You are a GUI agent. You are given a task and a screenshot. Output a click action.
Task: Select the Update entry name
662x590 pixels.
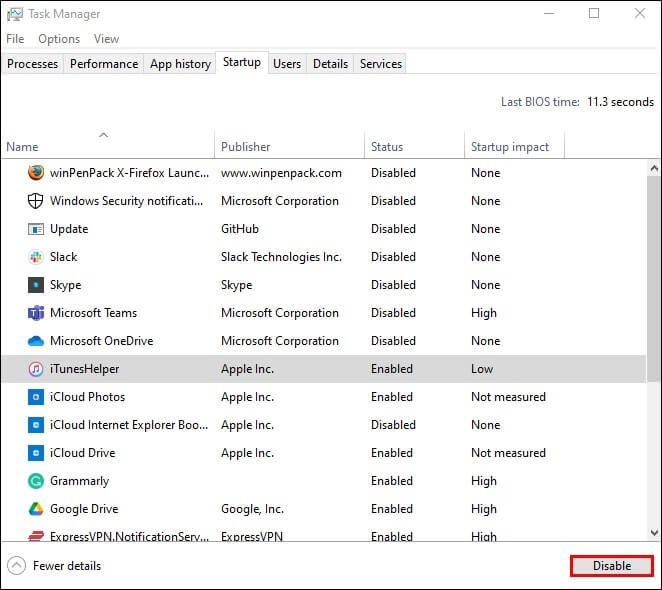pos(69,229)
